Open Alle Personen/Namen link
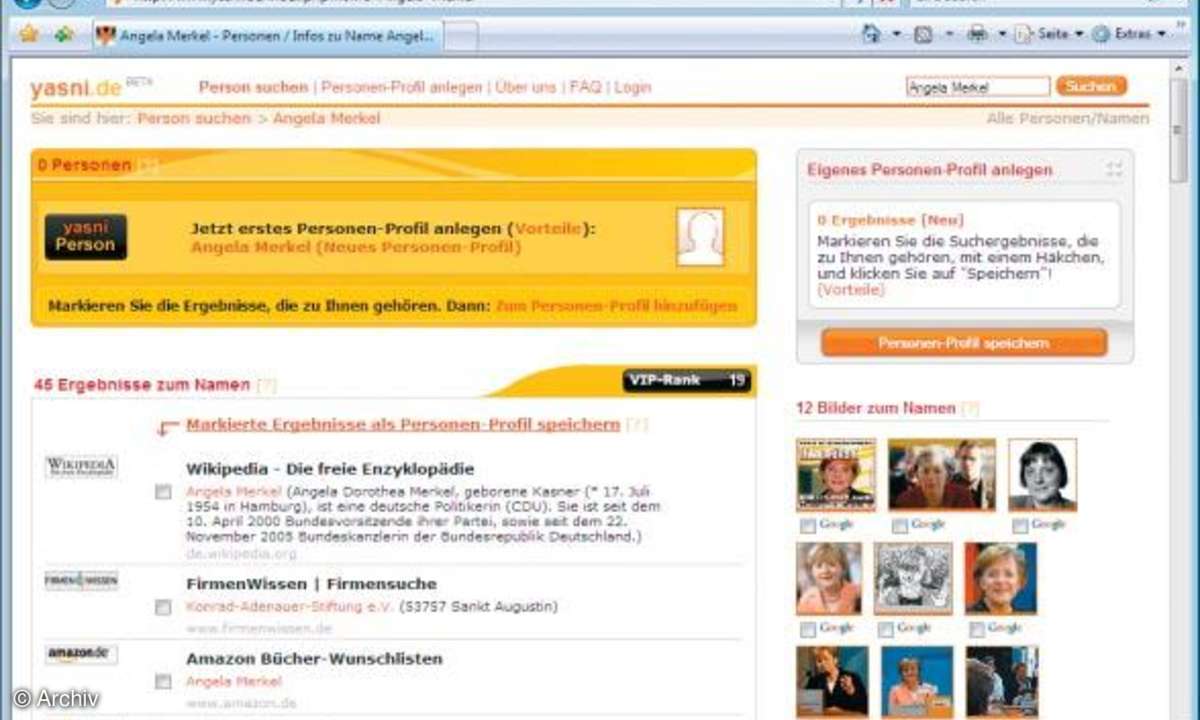1200x720 pixels. pyautogui.click(x=1068, y=118)
